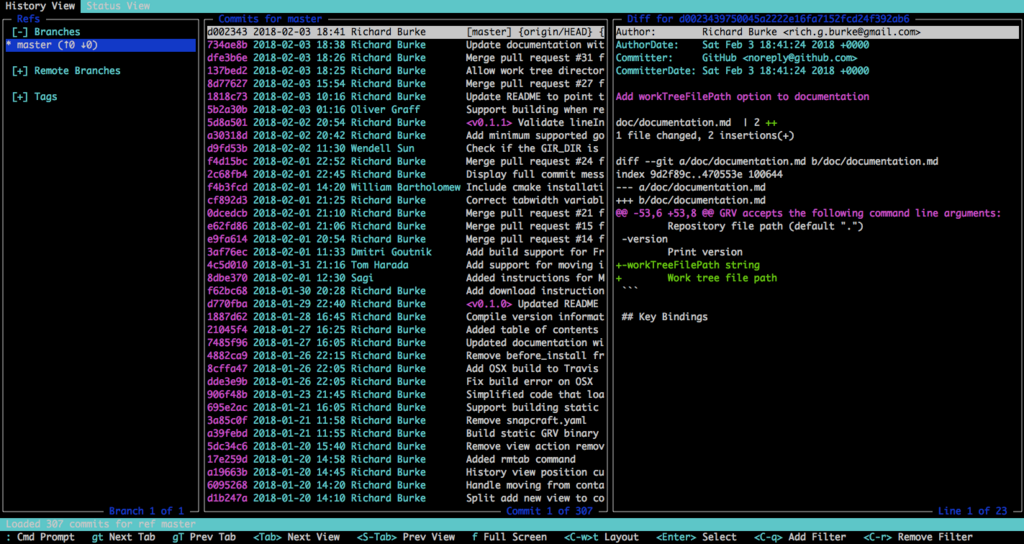The height and width of the screenshot is (544, 1024).
Task: Select commit a39febd Build static GRV binary
Action: coord(406,434)
